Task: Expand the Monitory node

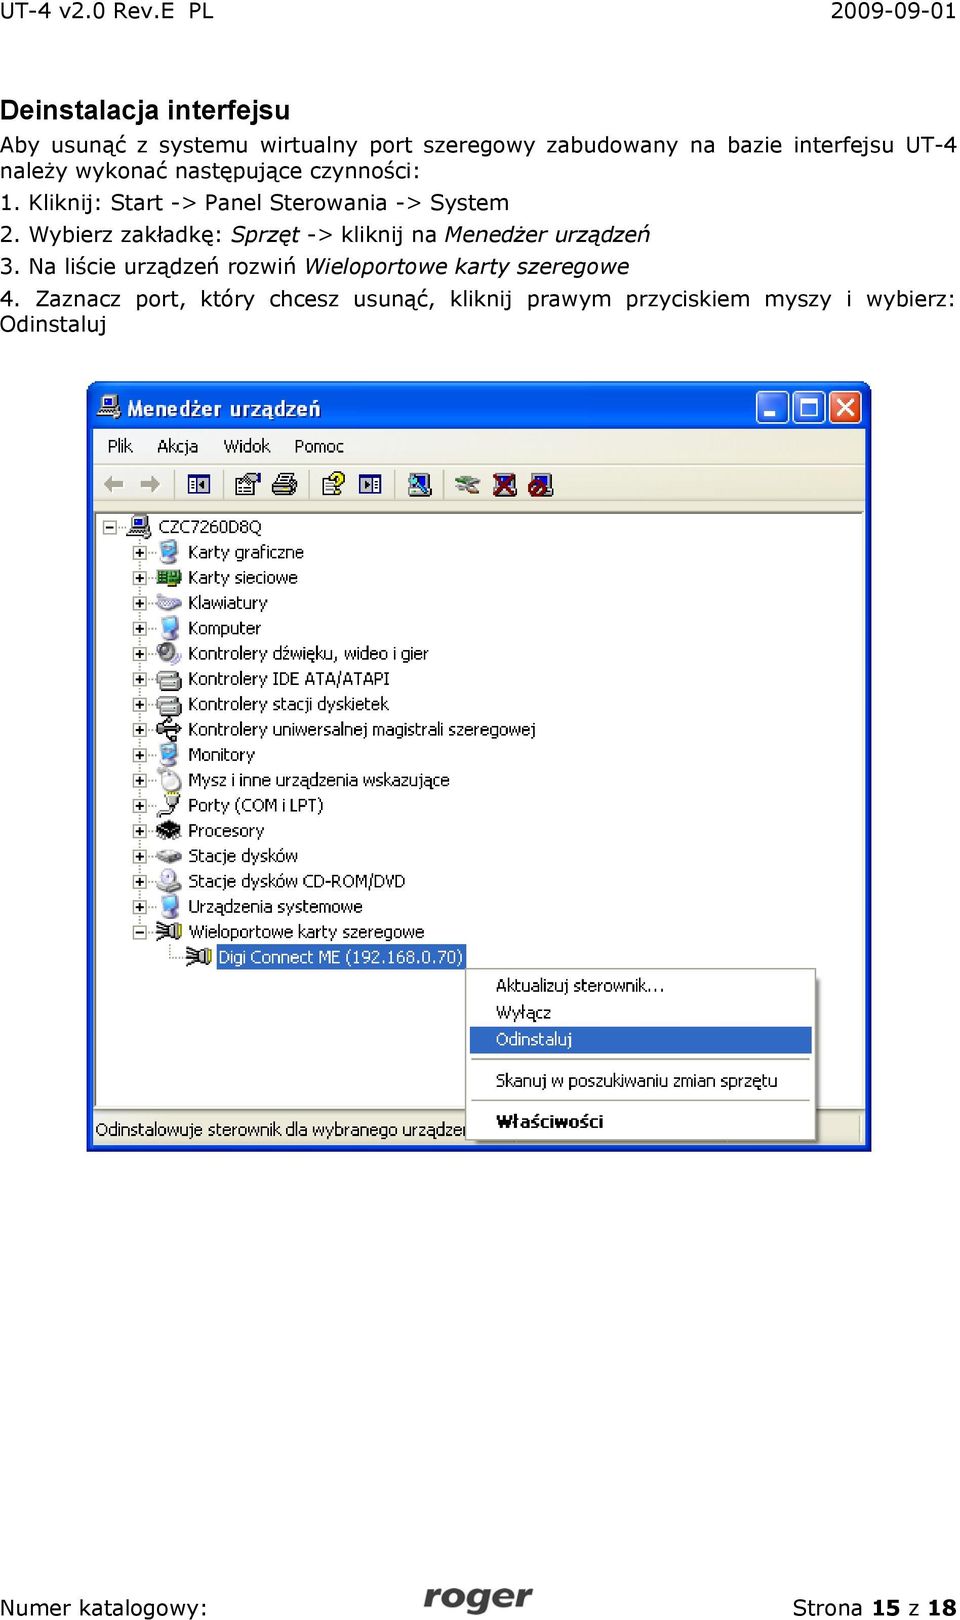Action: point(140,755)
